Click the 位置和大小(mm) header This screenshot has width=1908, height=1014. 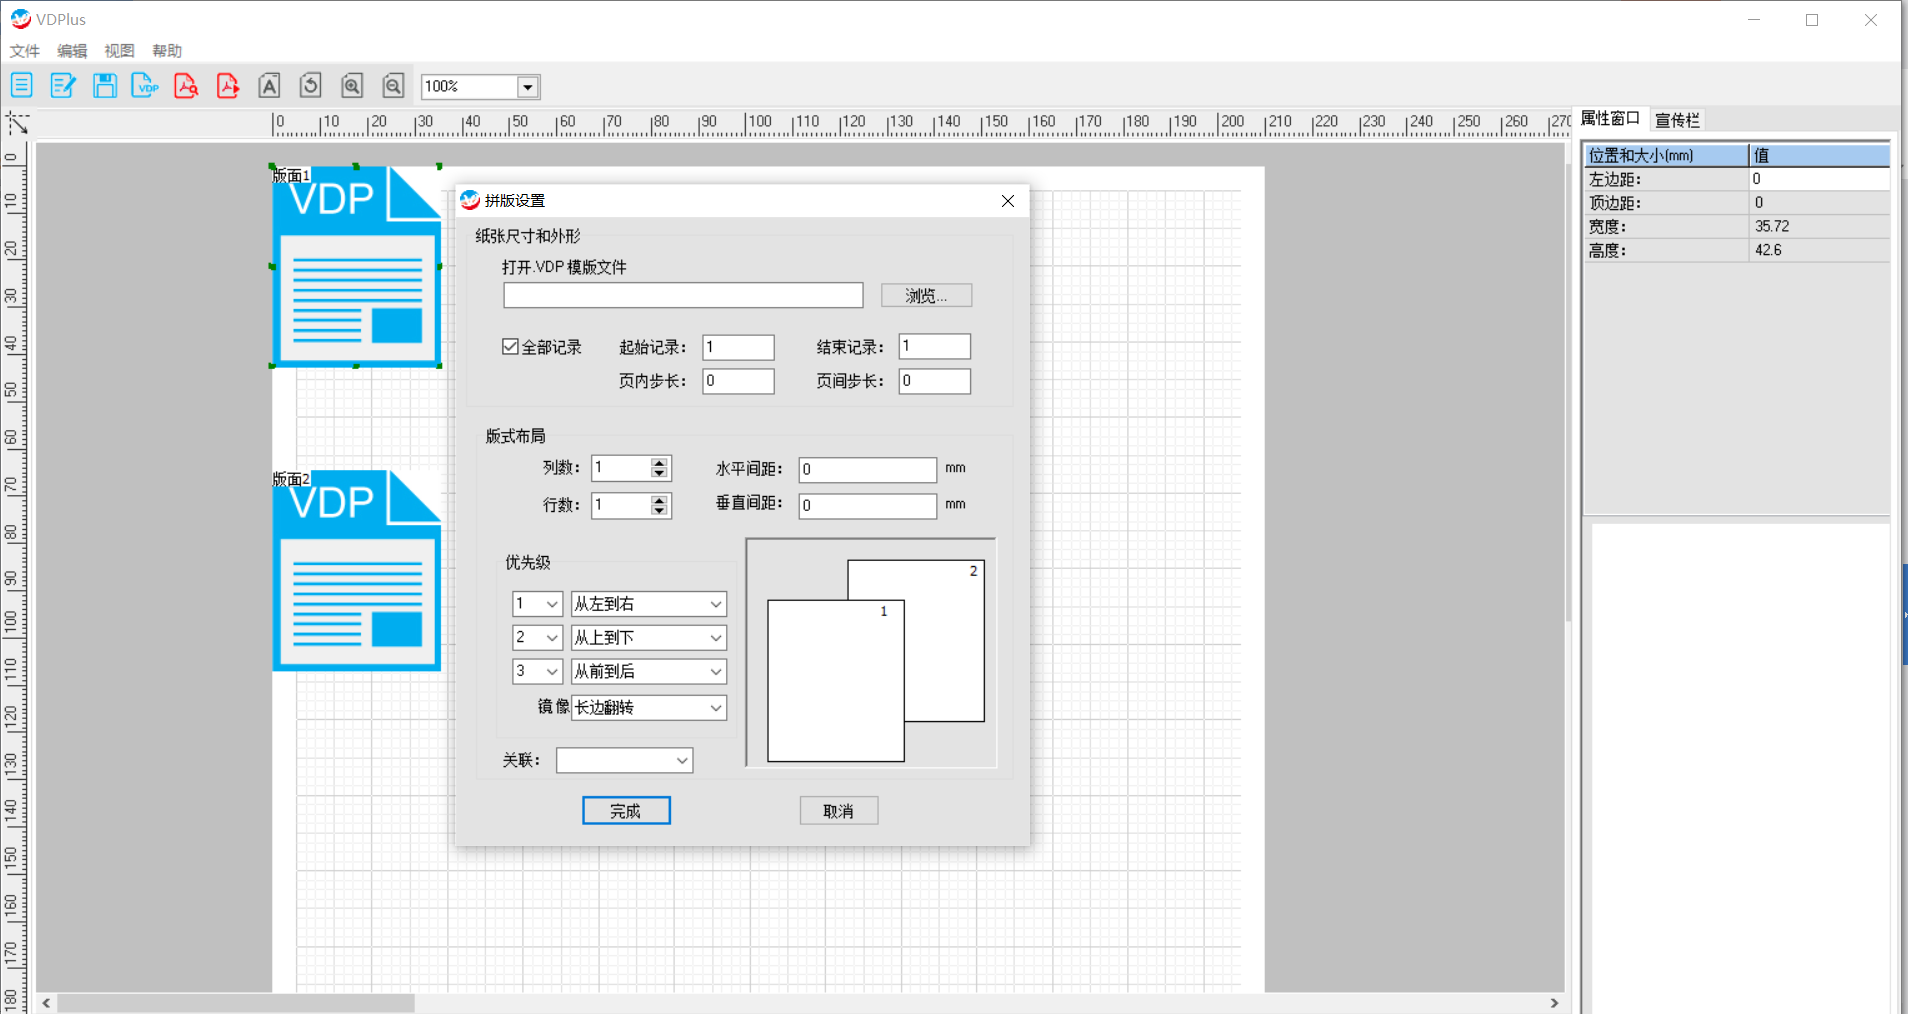(1666, 156)
